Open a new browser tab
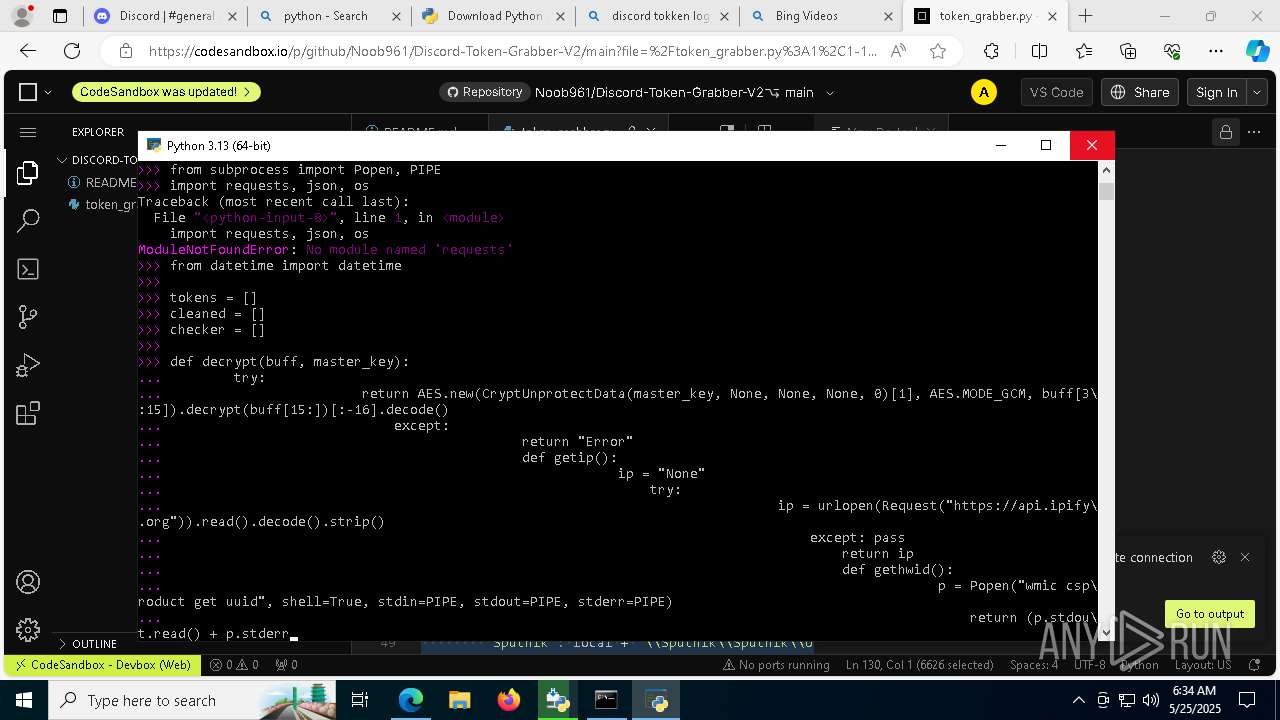1280x720 pixels. pos(1086,16)
